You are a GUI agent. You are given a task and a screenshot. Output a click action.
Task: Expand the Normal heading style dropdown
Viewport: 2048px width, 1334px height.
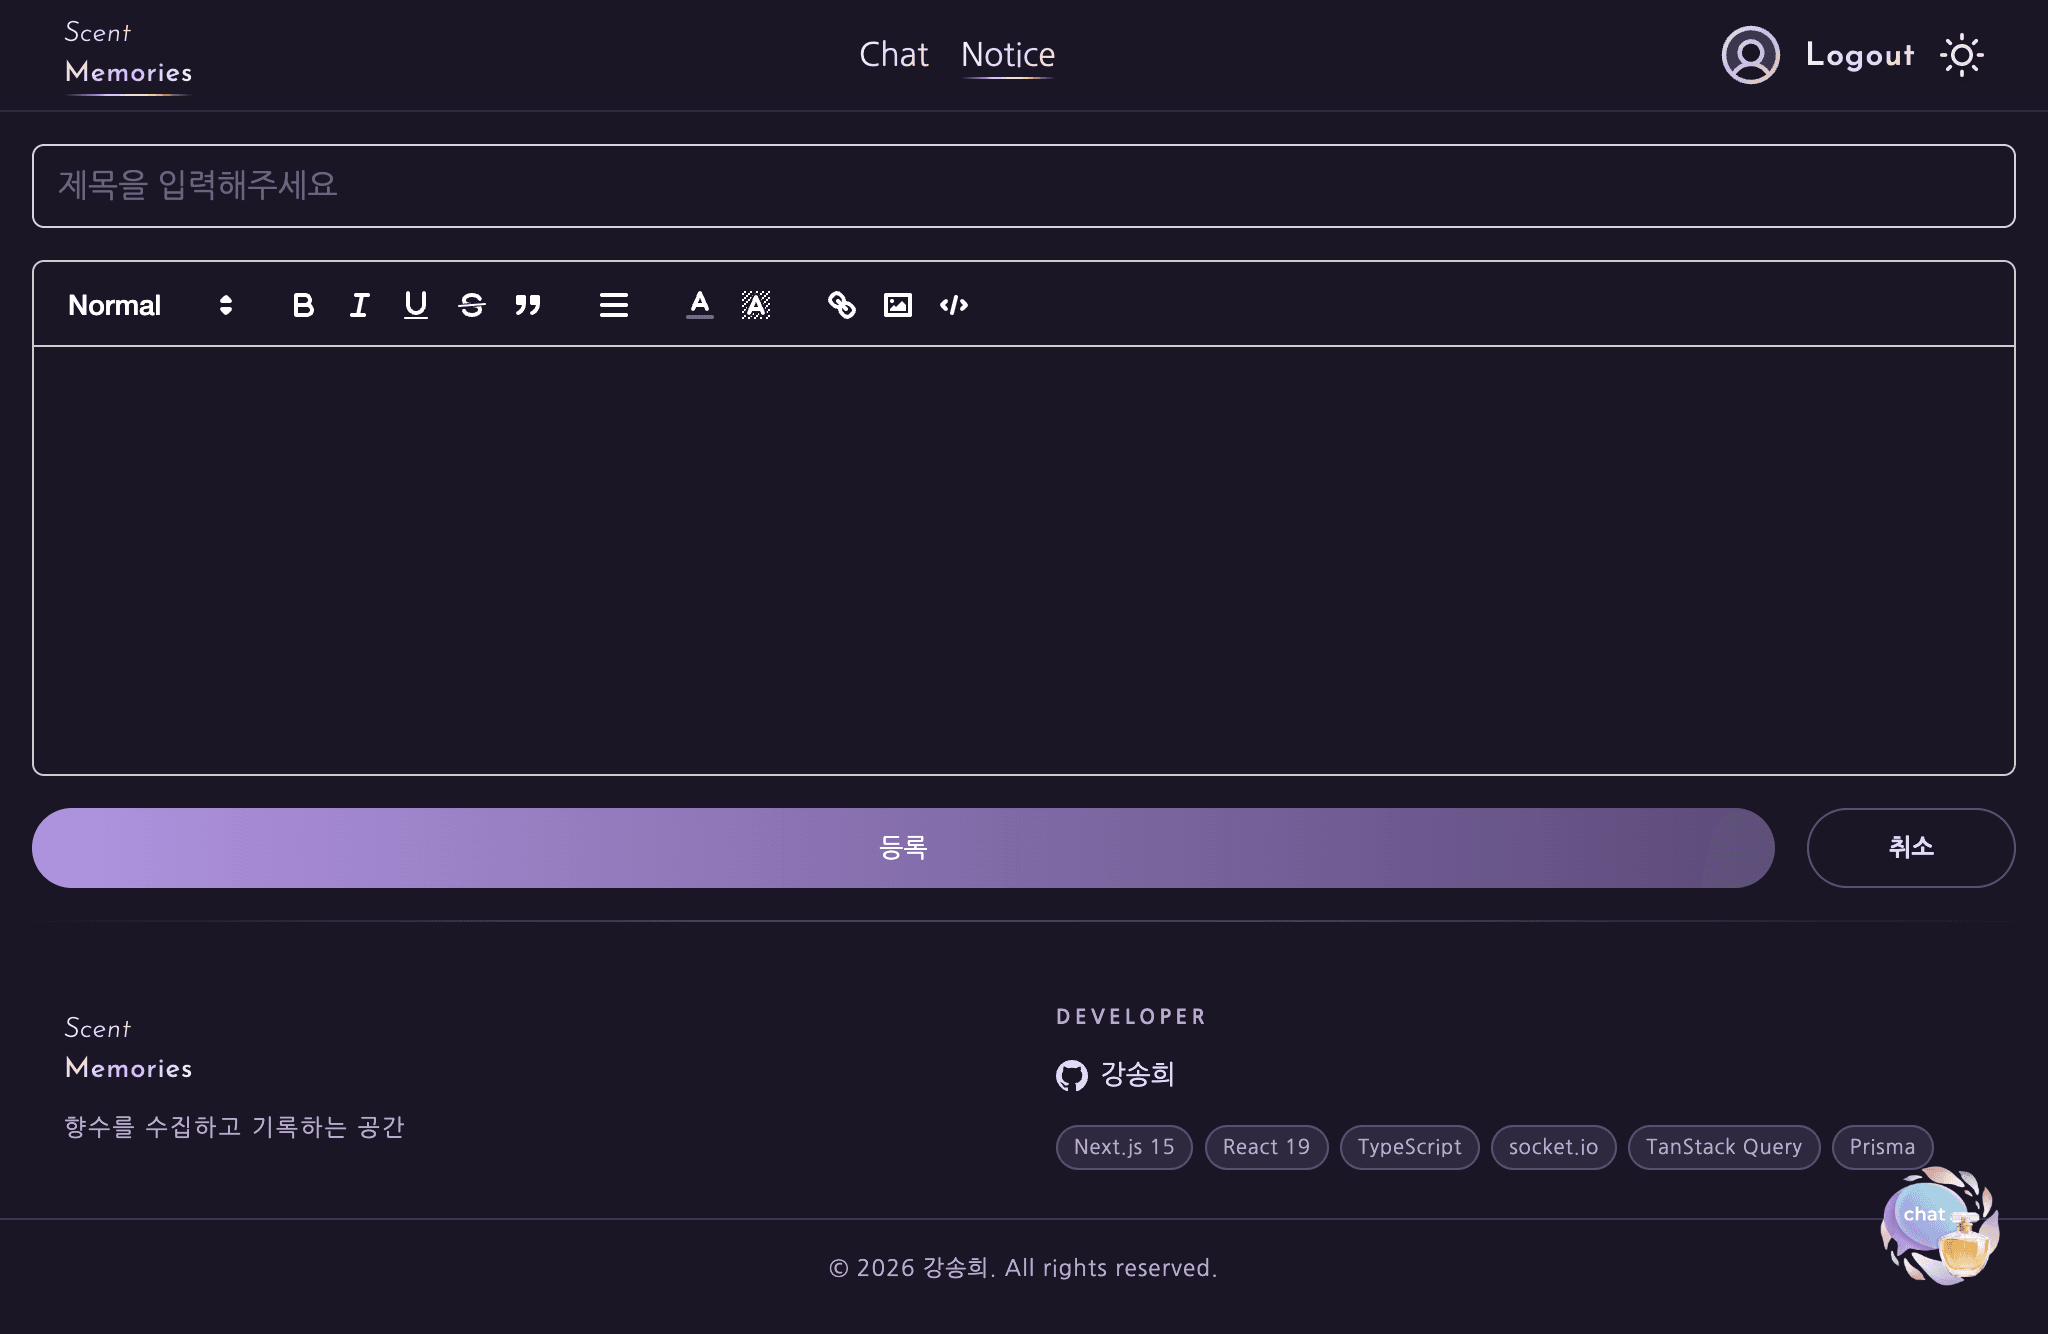click(150, 305)
